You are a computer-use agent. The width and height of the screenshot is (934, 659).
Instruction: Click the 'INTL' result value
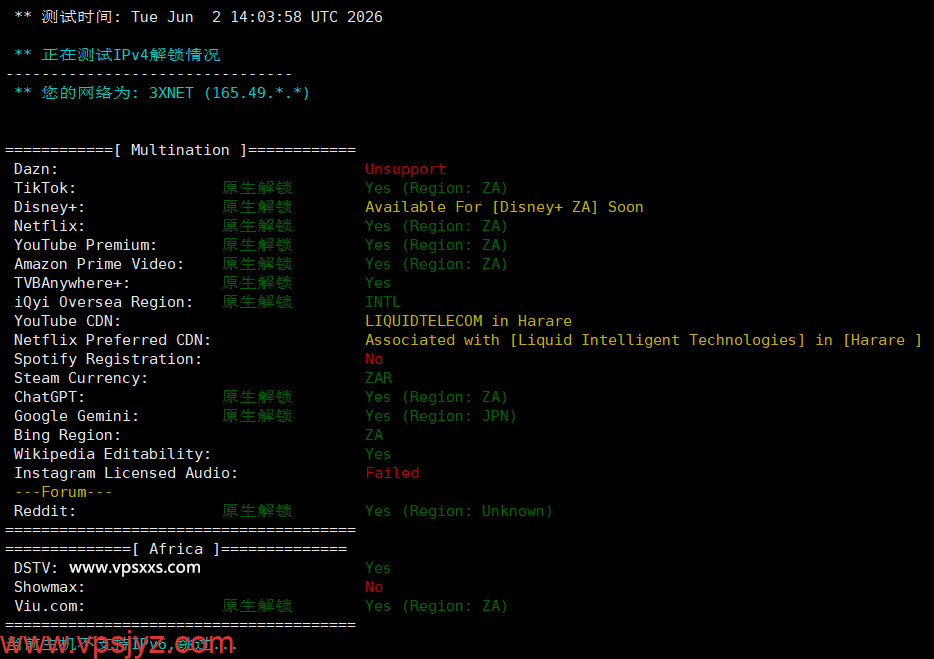[383, 302]
